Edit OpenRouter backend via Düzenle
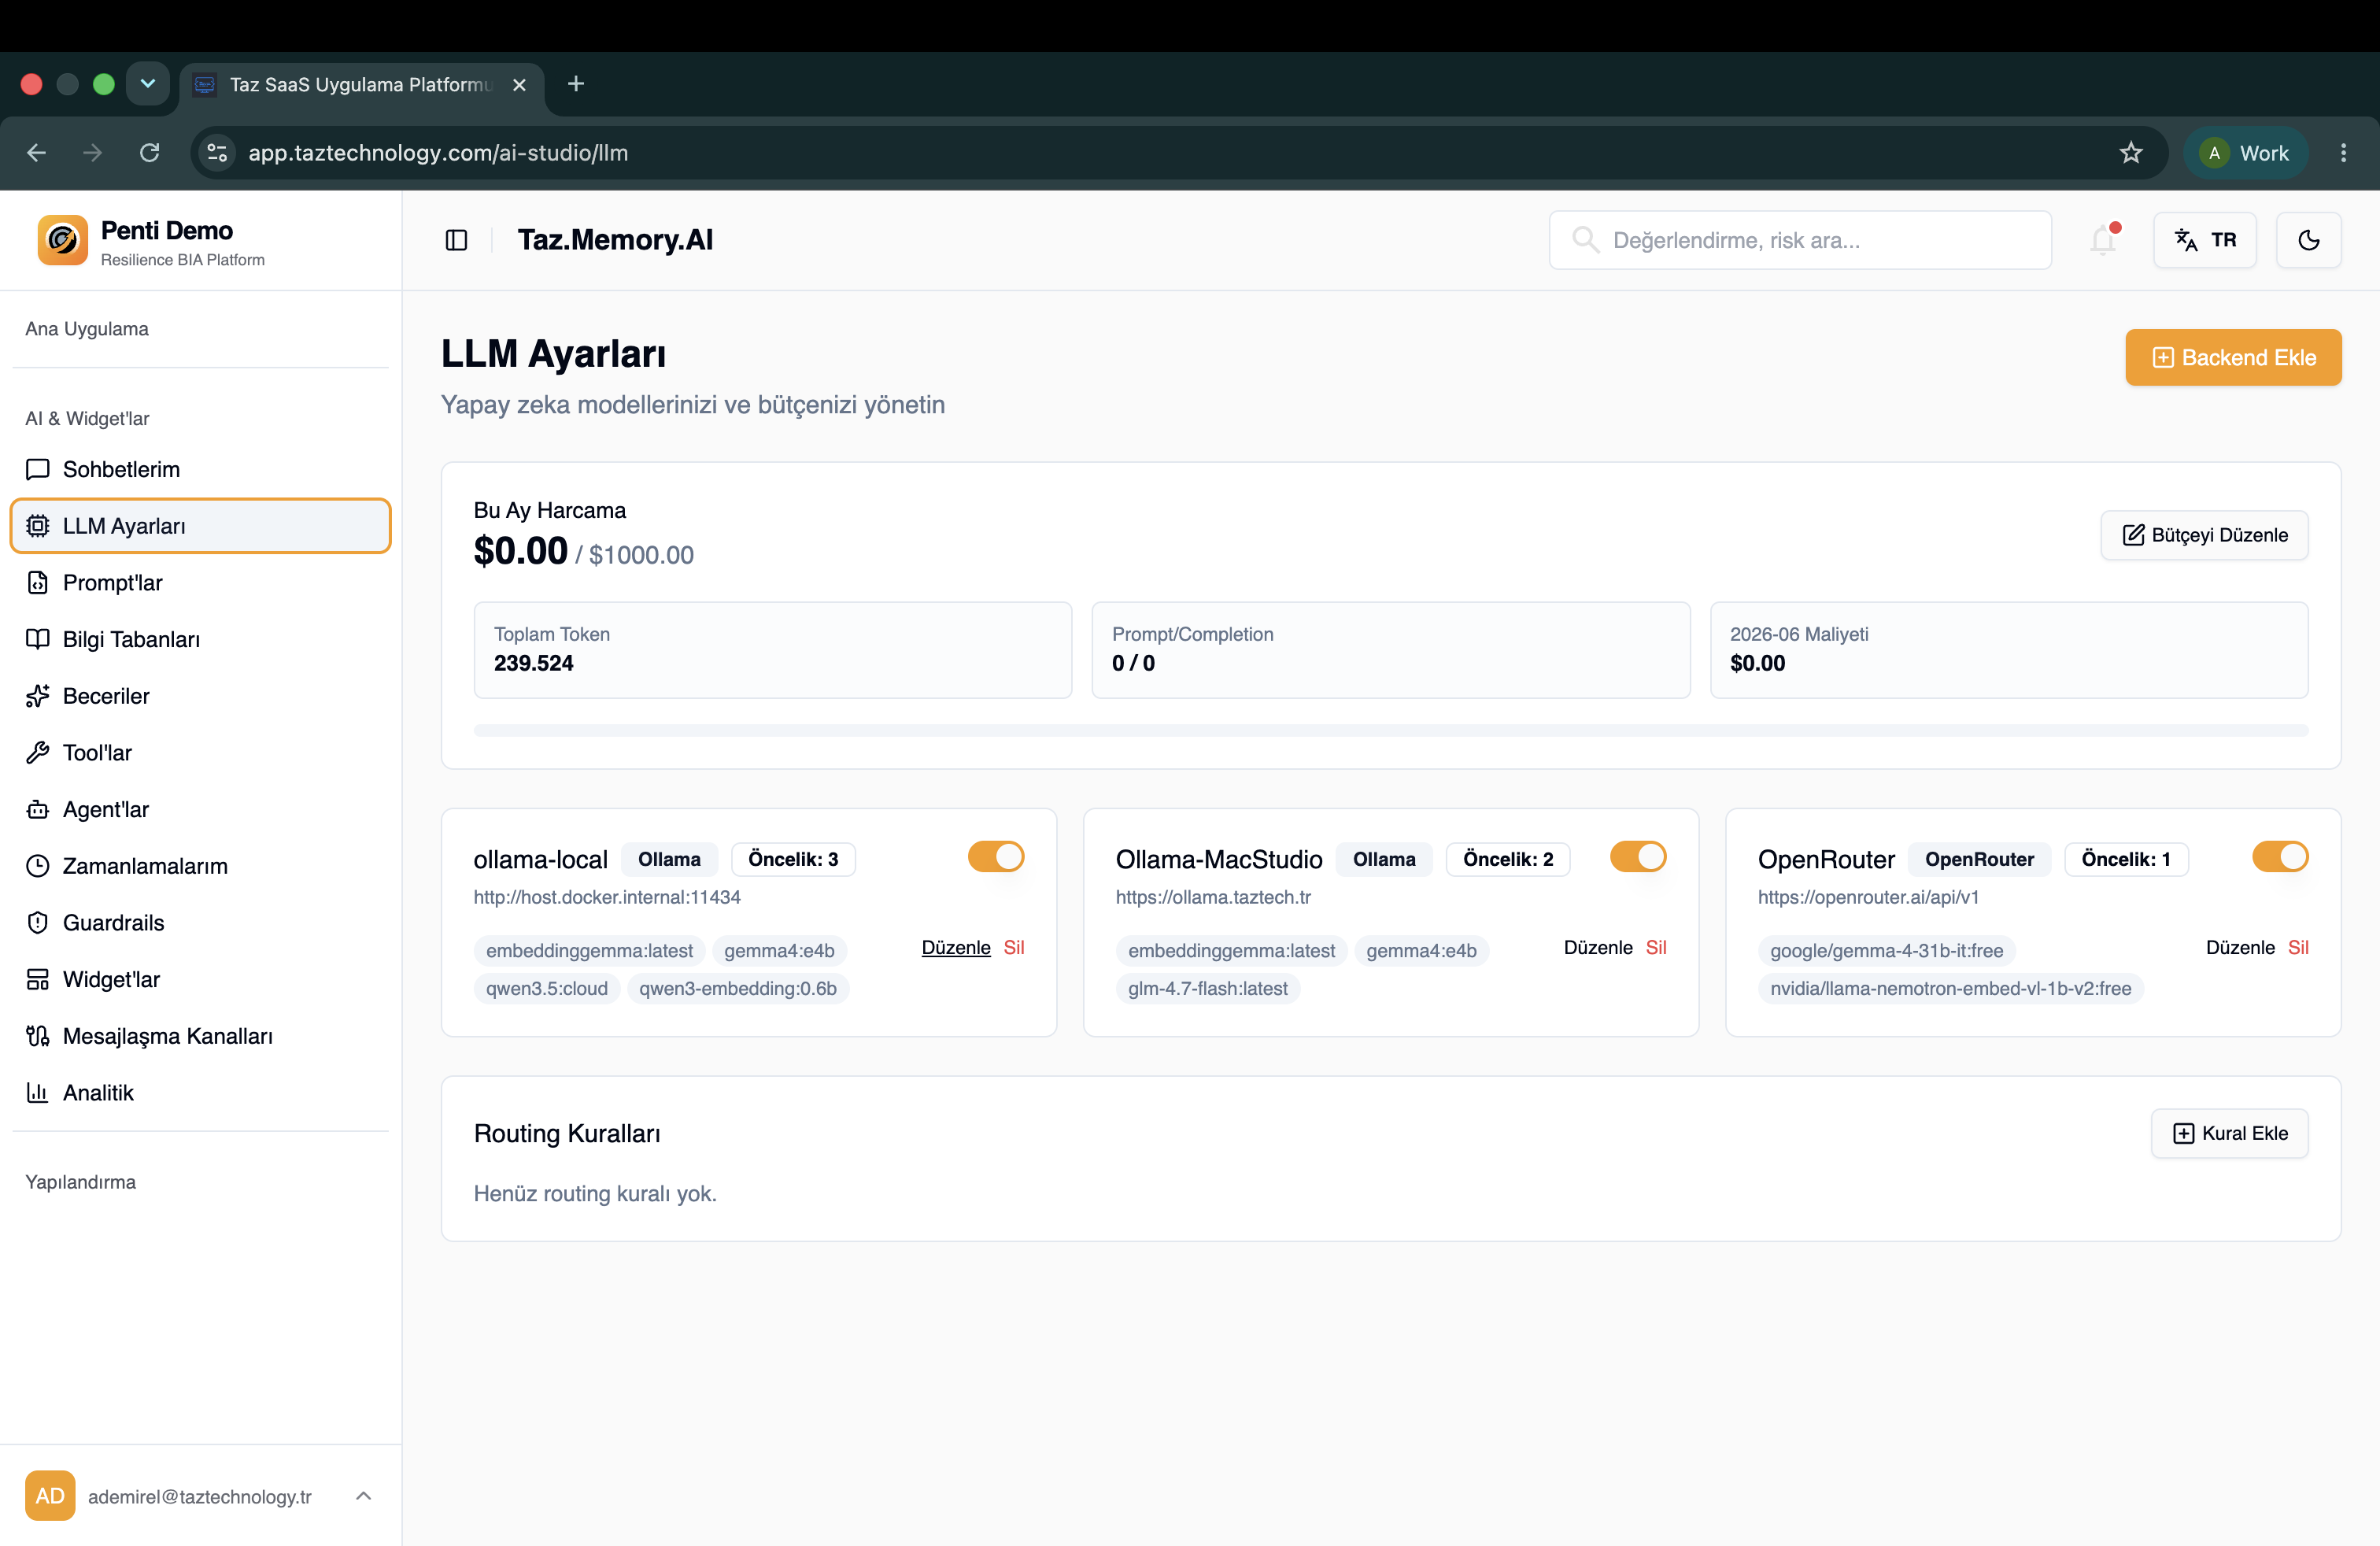2380x1546 pixels. 2240,948
